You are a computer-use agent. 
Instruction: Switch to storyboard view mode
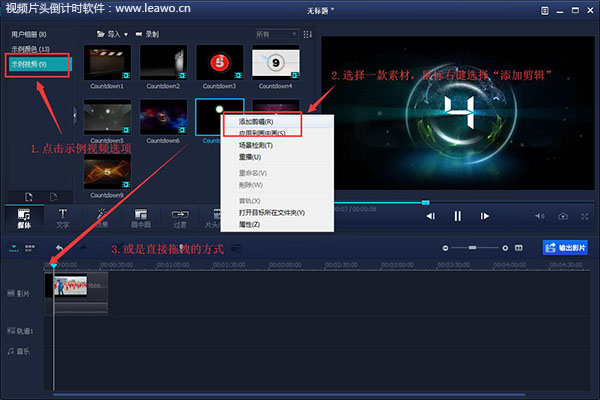(x=30, y=248)
